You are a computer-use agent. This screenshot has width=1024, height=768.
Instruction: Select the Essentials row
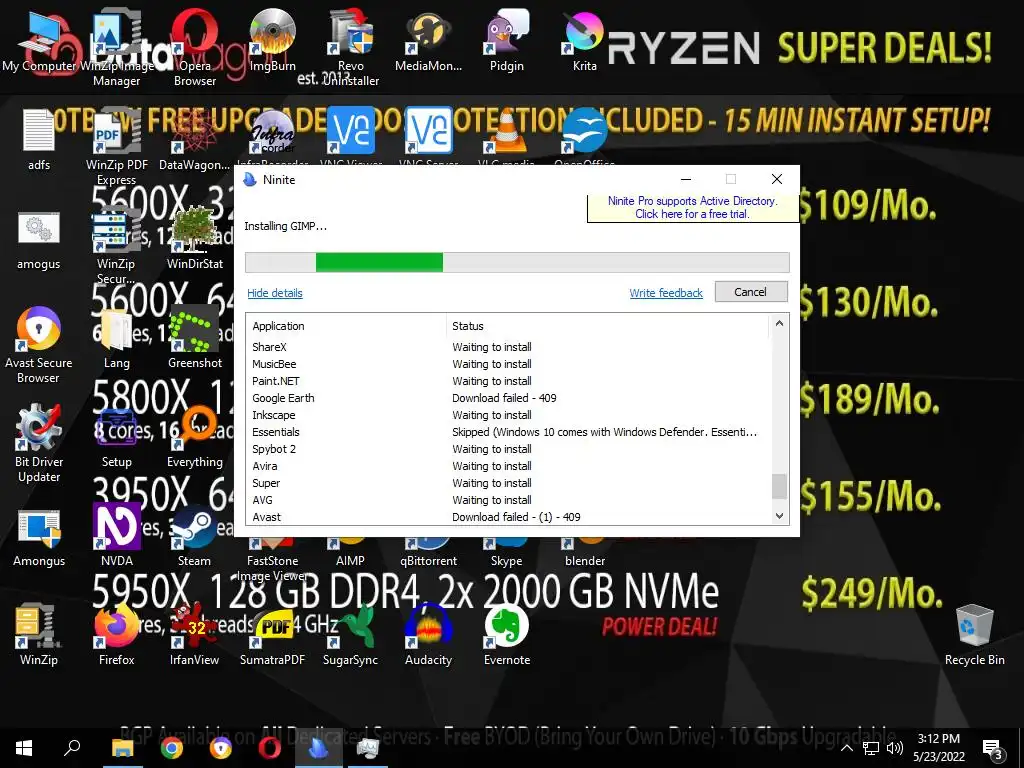click(509, 432)
